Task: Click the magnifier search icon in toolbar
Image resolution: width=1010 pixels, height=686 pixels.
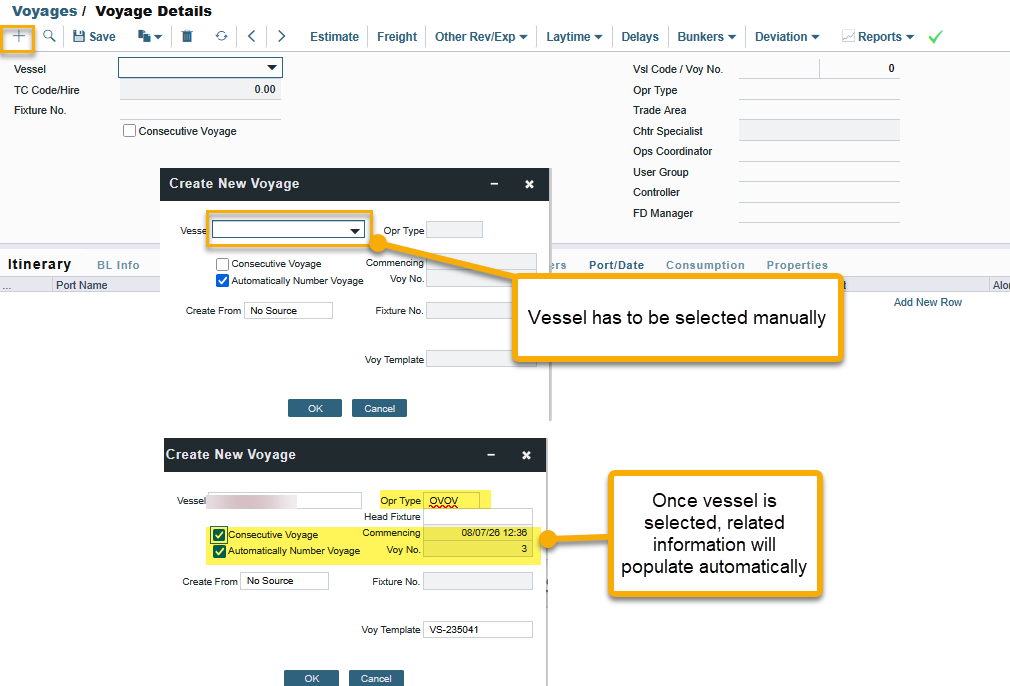Action: (x=49, y=37)
